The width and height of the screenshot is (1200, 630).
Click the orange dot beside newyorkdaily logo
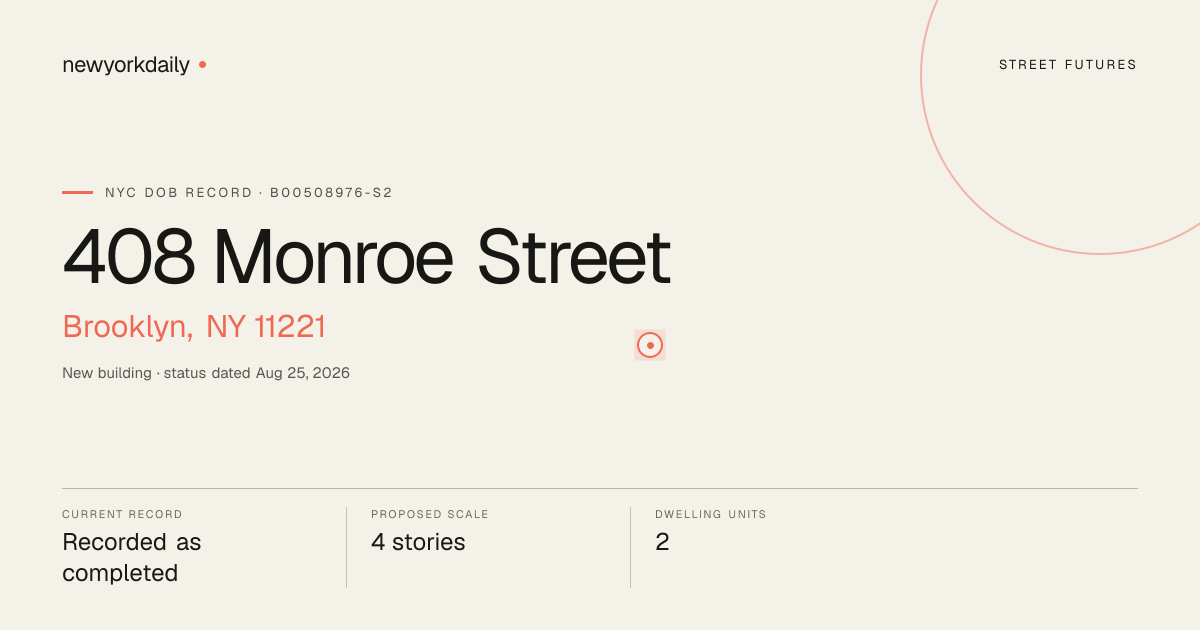pos(202,65)
